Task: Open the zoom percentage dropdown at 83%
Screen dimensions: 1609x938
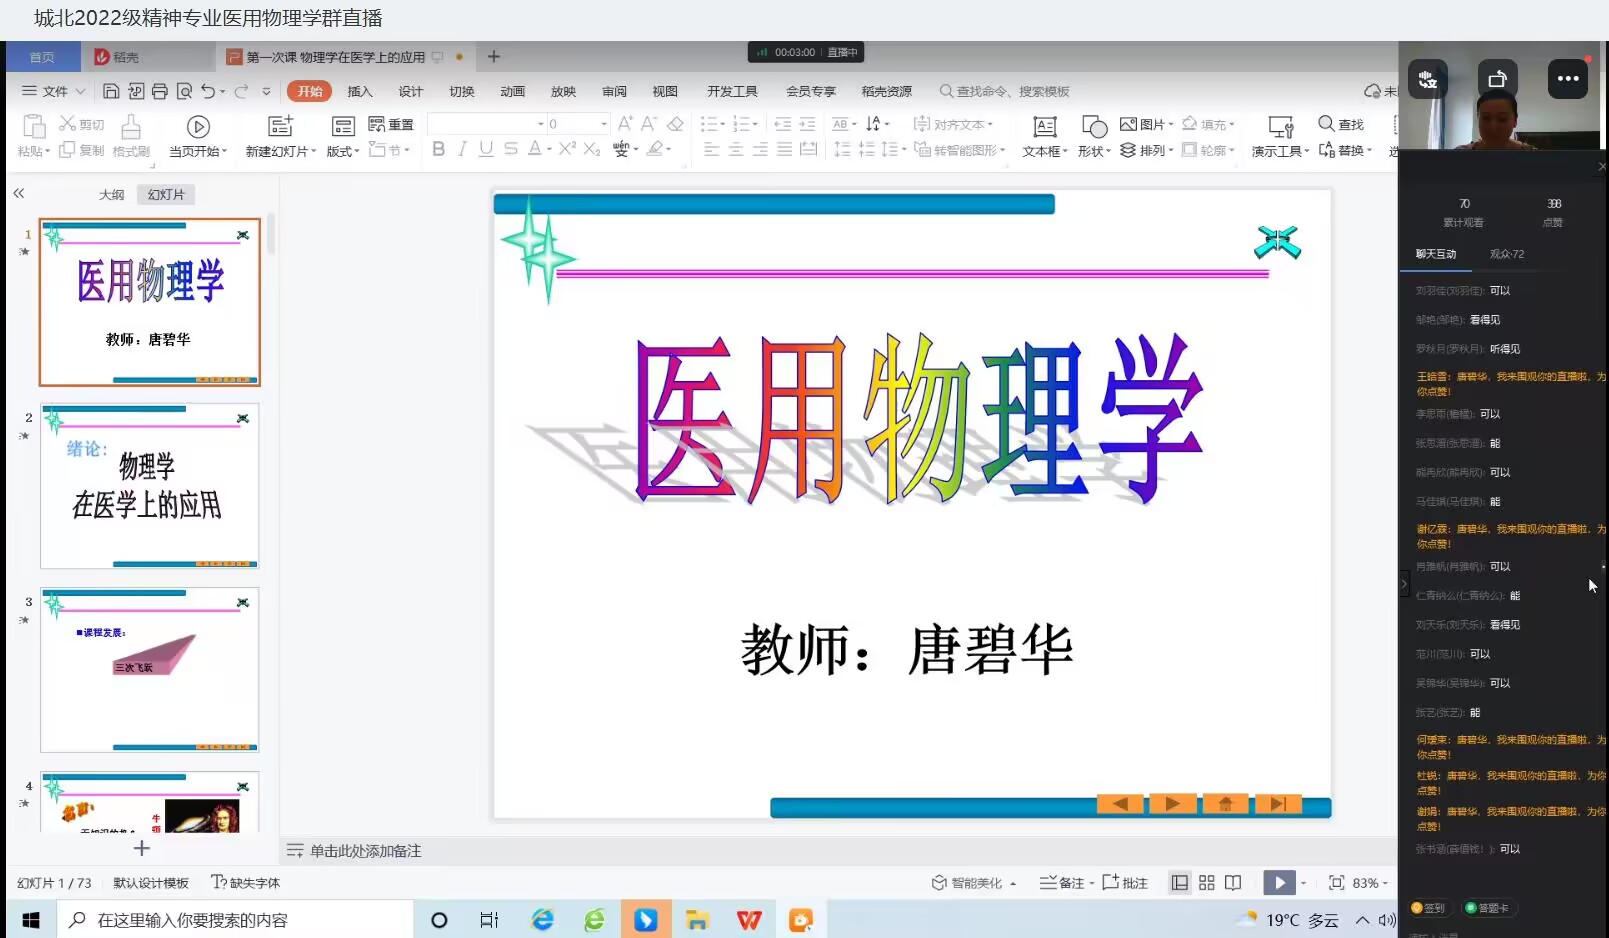Action: pos(1371,883)
